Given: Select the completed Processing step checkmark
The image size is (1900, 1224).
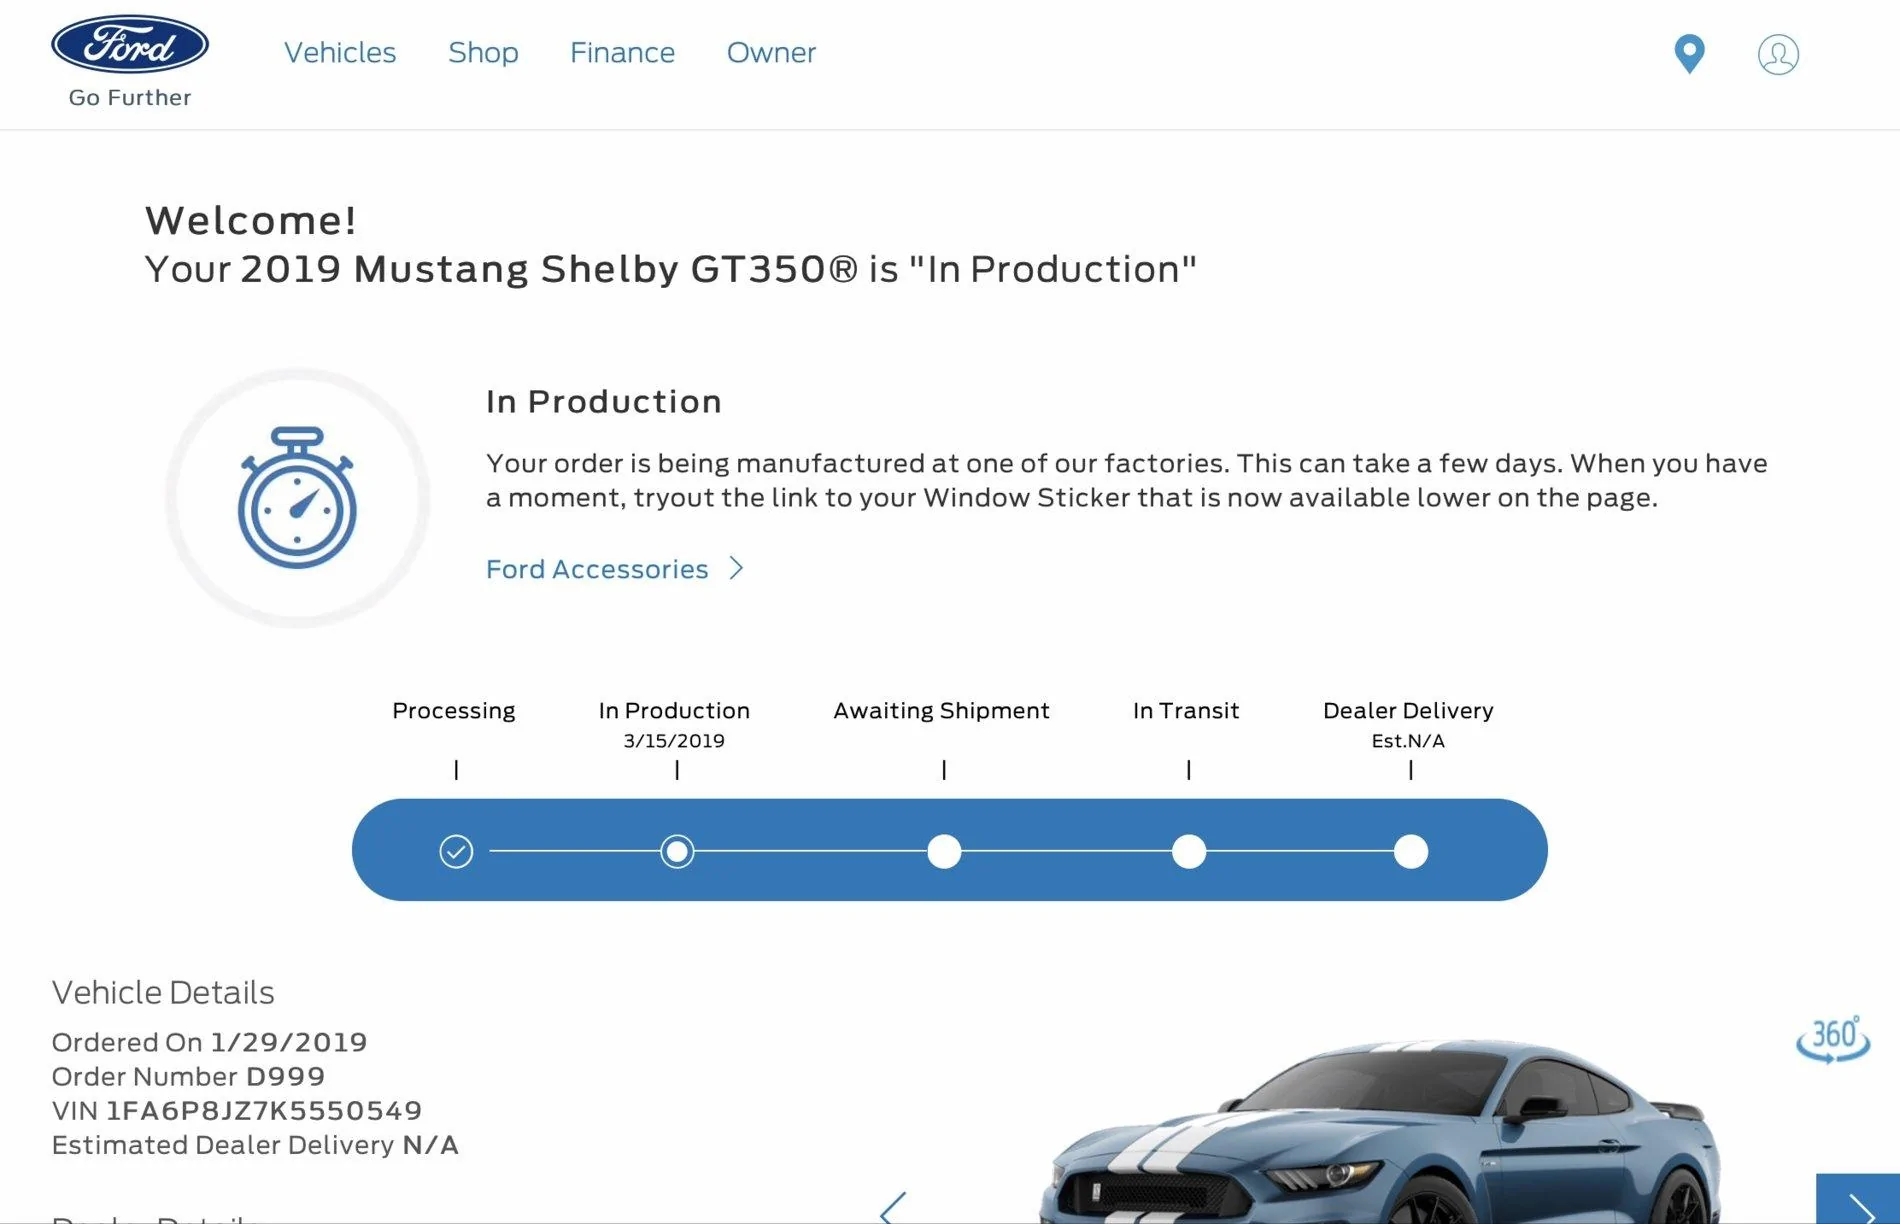Looking at the screenshot, I should [456, 851].
